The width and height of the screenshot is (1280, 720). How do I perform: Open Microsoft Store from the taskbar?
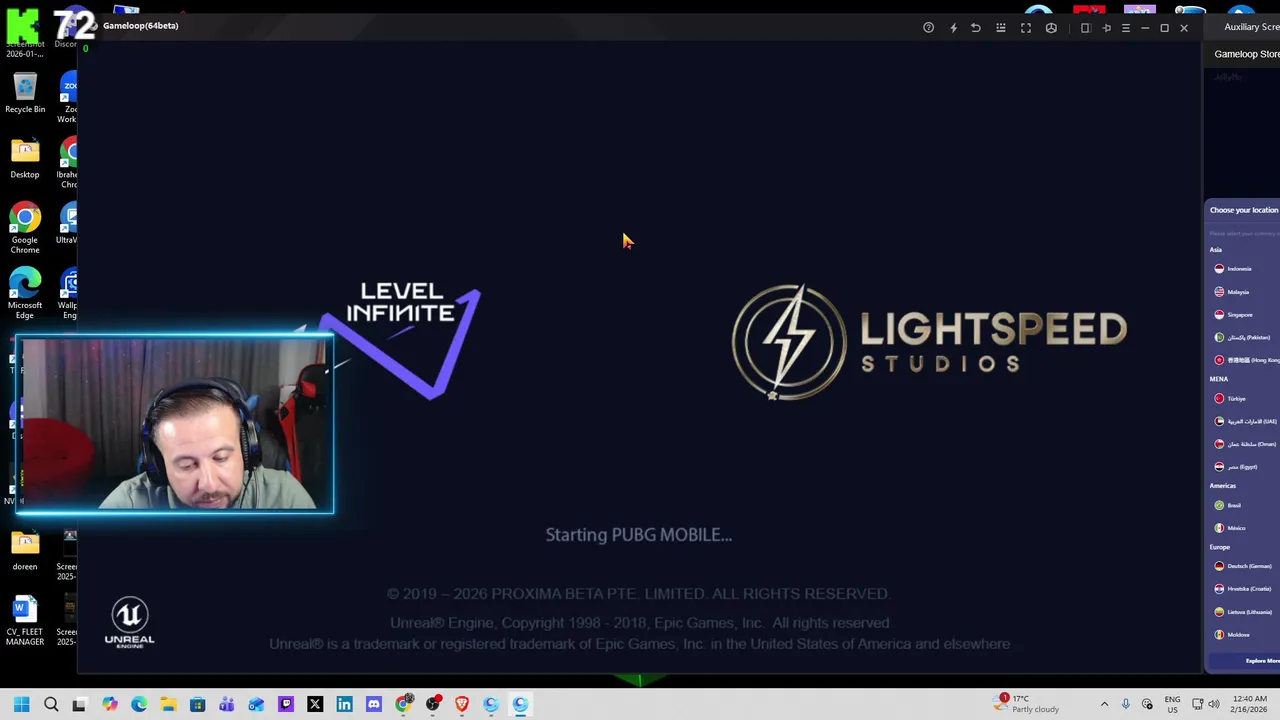click(x=197, y=704)
